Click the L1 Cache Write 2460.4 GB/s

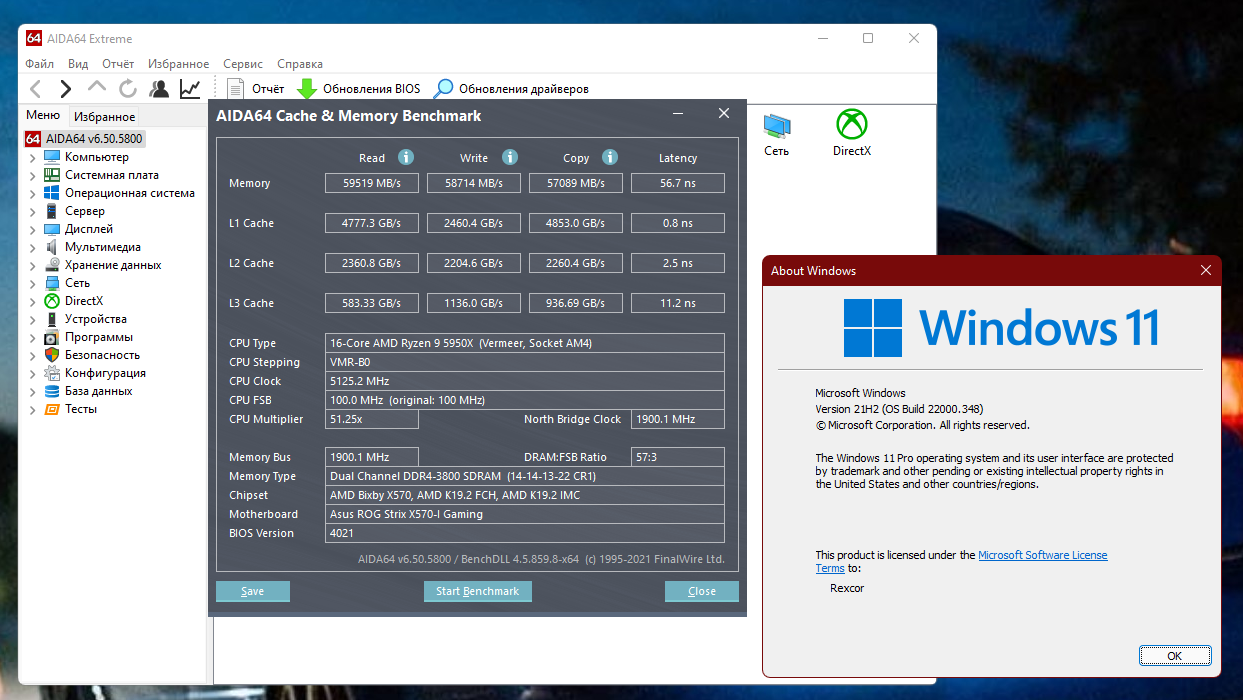pos(474,223)
